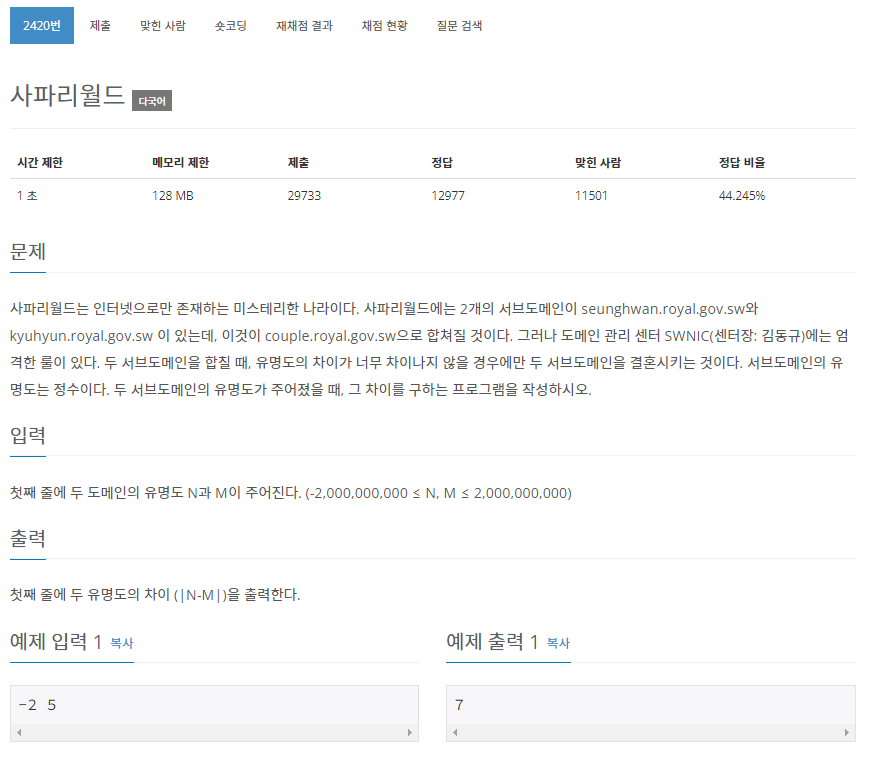
Task: Click the 출력 section heading
Action: pyautogui.click(x=28, y=538)
